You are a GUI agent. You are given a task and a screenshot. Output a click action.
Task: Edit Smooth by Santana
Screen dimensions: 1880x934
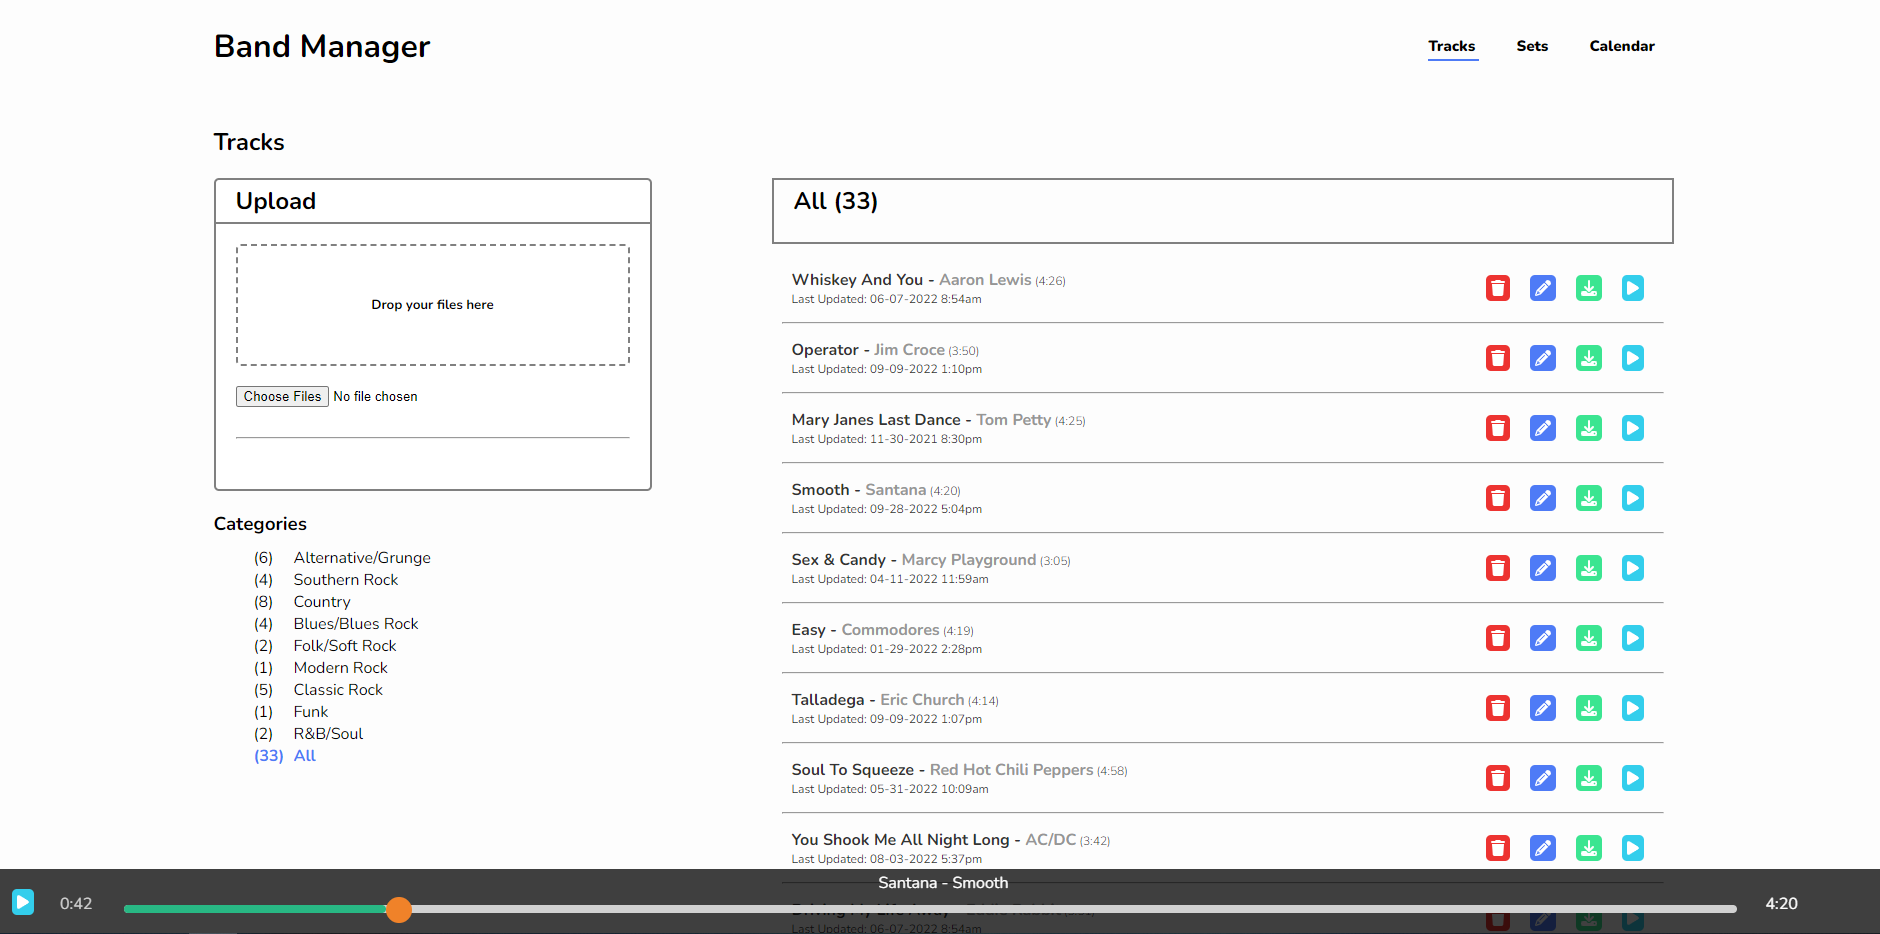pos(1543,498)
